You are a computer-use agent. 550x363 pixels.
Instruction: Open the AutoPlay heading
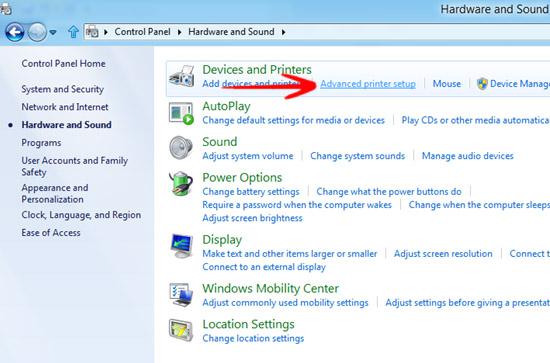coord(226,106)
